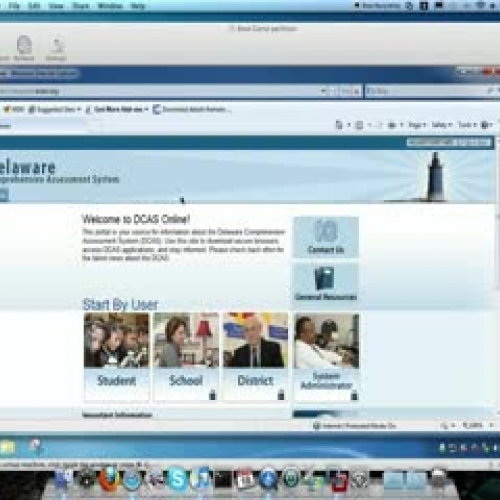Open the Suggested Sites favorites dropdown
This screenshot has height=500, width=500.
pos(55,109)
